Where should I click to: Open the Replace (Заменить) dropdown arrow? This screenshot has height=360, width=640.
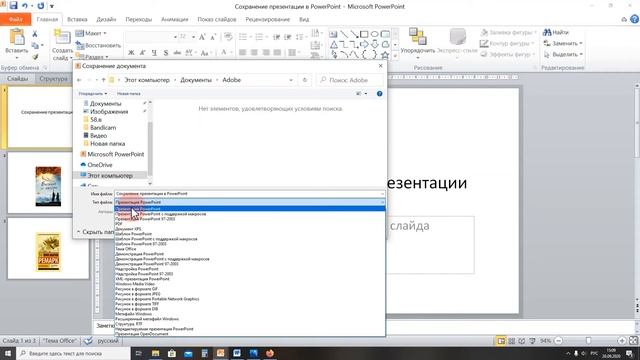tap(580, 43)
